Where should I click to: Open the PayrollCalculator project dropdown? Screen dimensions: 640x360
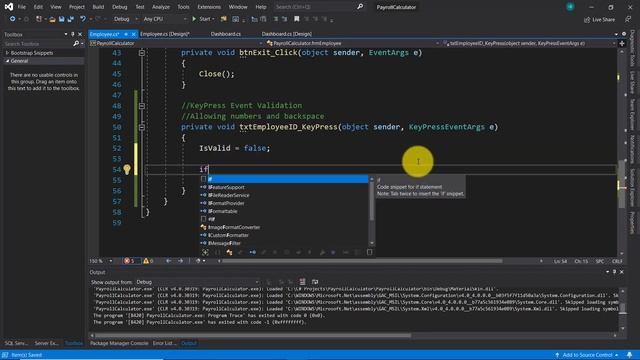click(x=176, y=43)
